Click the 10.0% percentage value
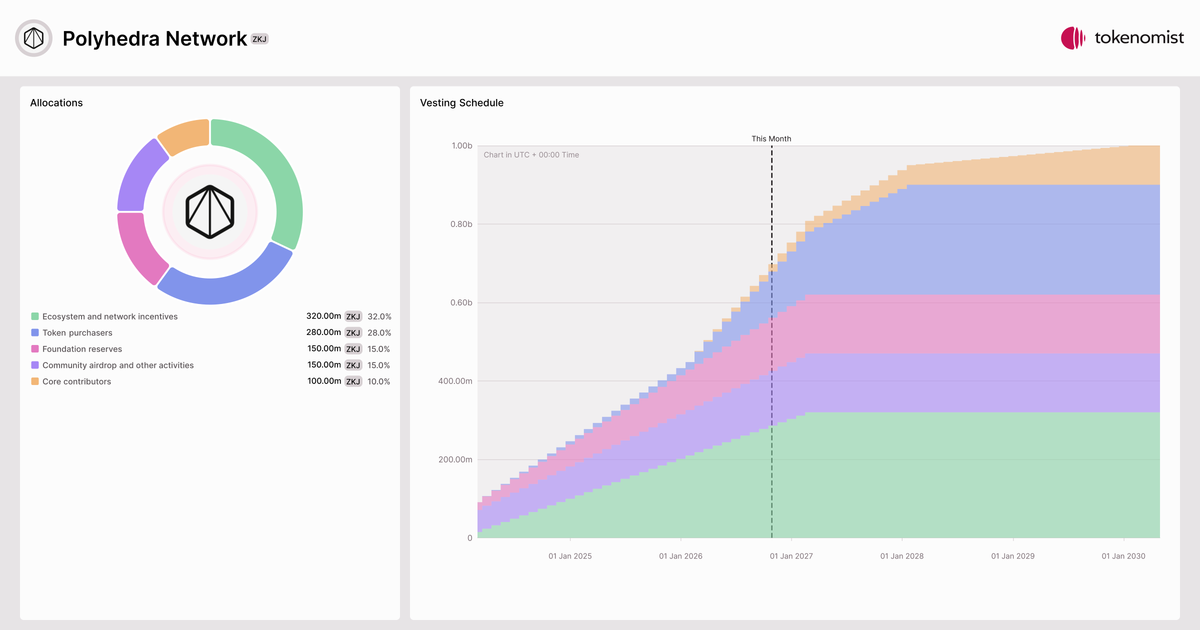 click(379, 381)
